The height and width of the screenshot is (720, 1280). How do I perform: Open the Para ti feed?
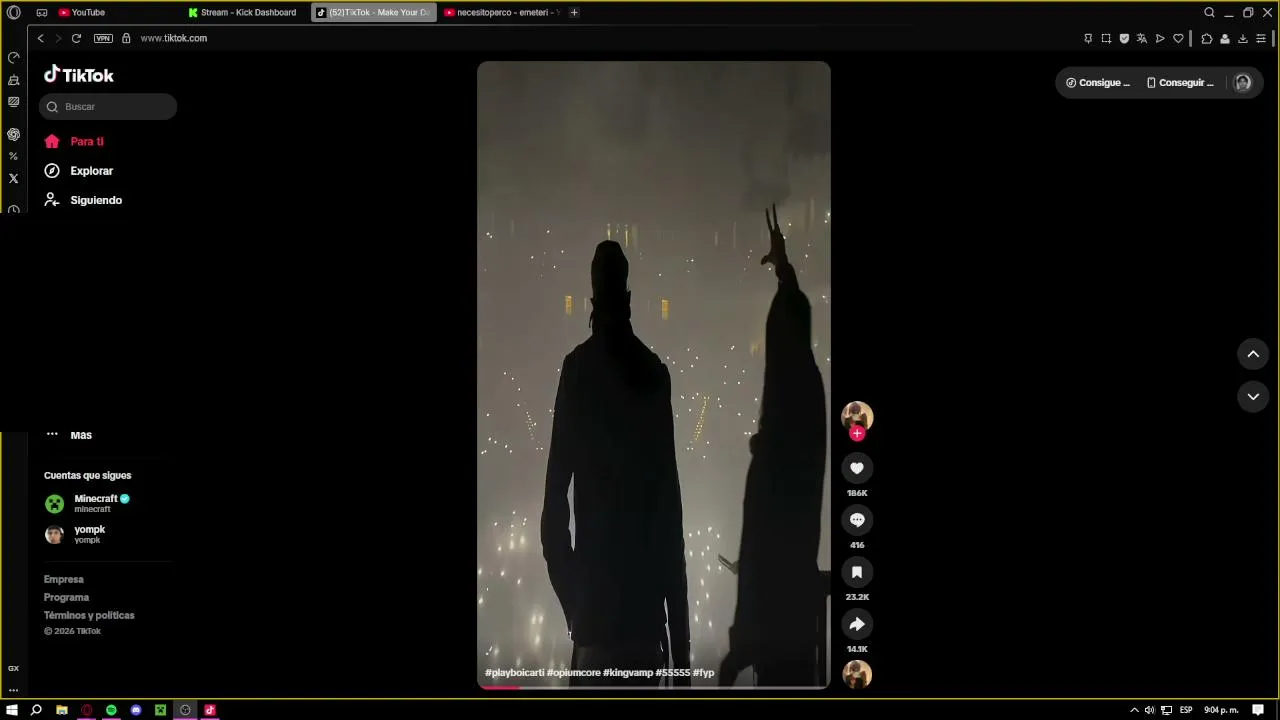pos(74,142)
